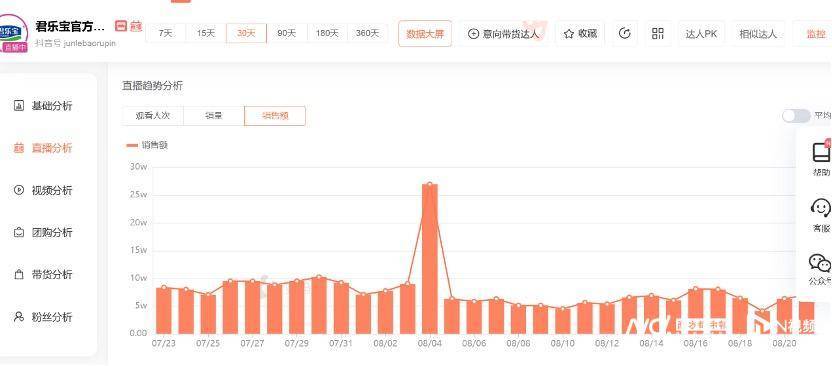This screenshot has height=366, width=832.
Task: Switch to the 销量 chart tab
Action: pyautogui.click(x=214, y=116)
